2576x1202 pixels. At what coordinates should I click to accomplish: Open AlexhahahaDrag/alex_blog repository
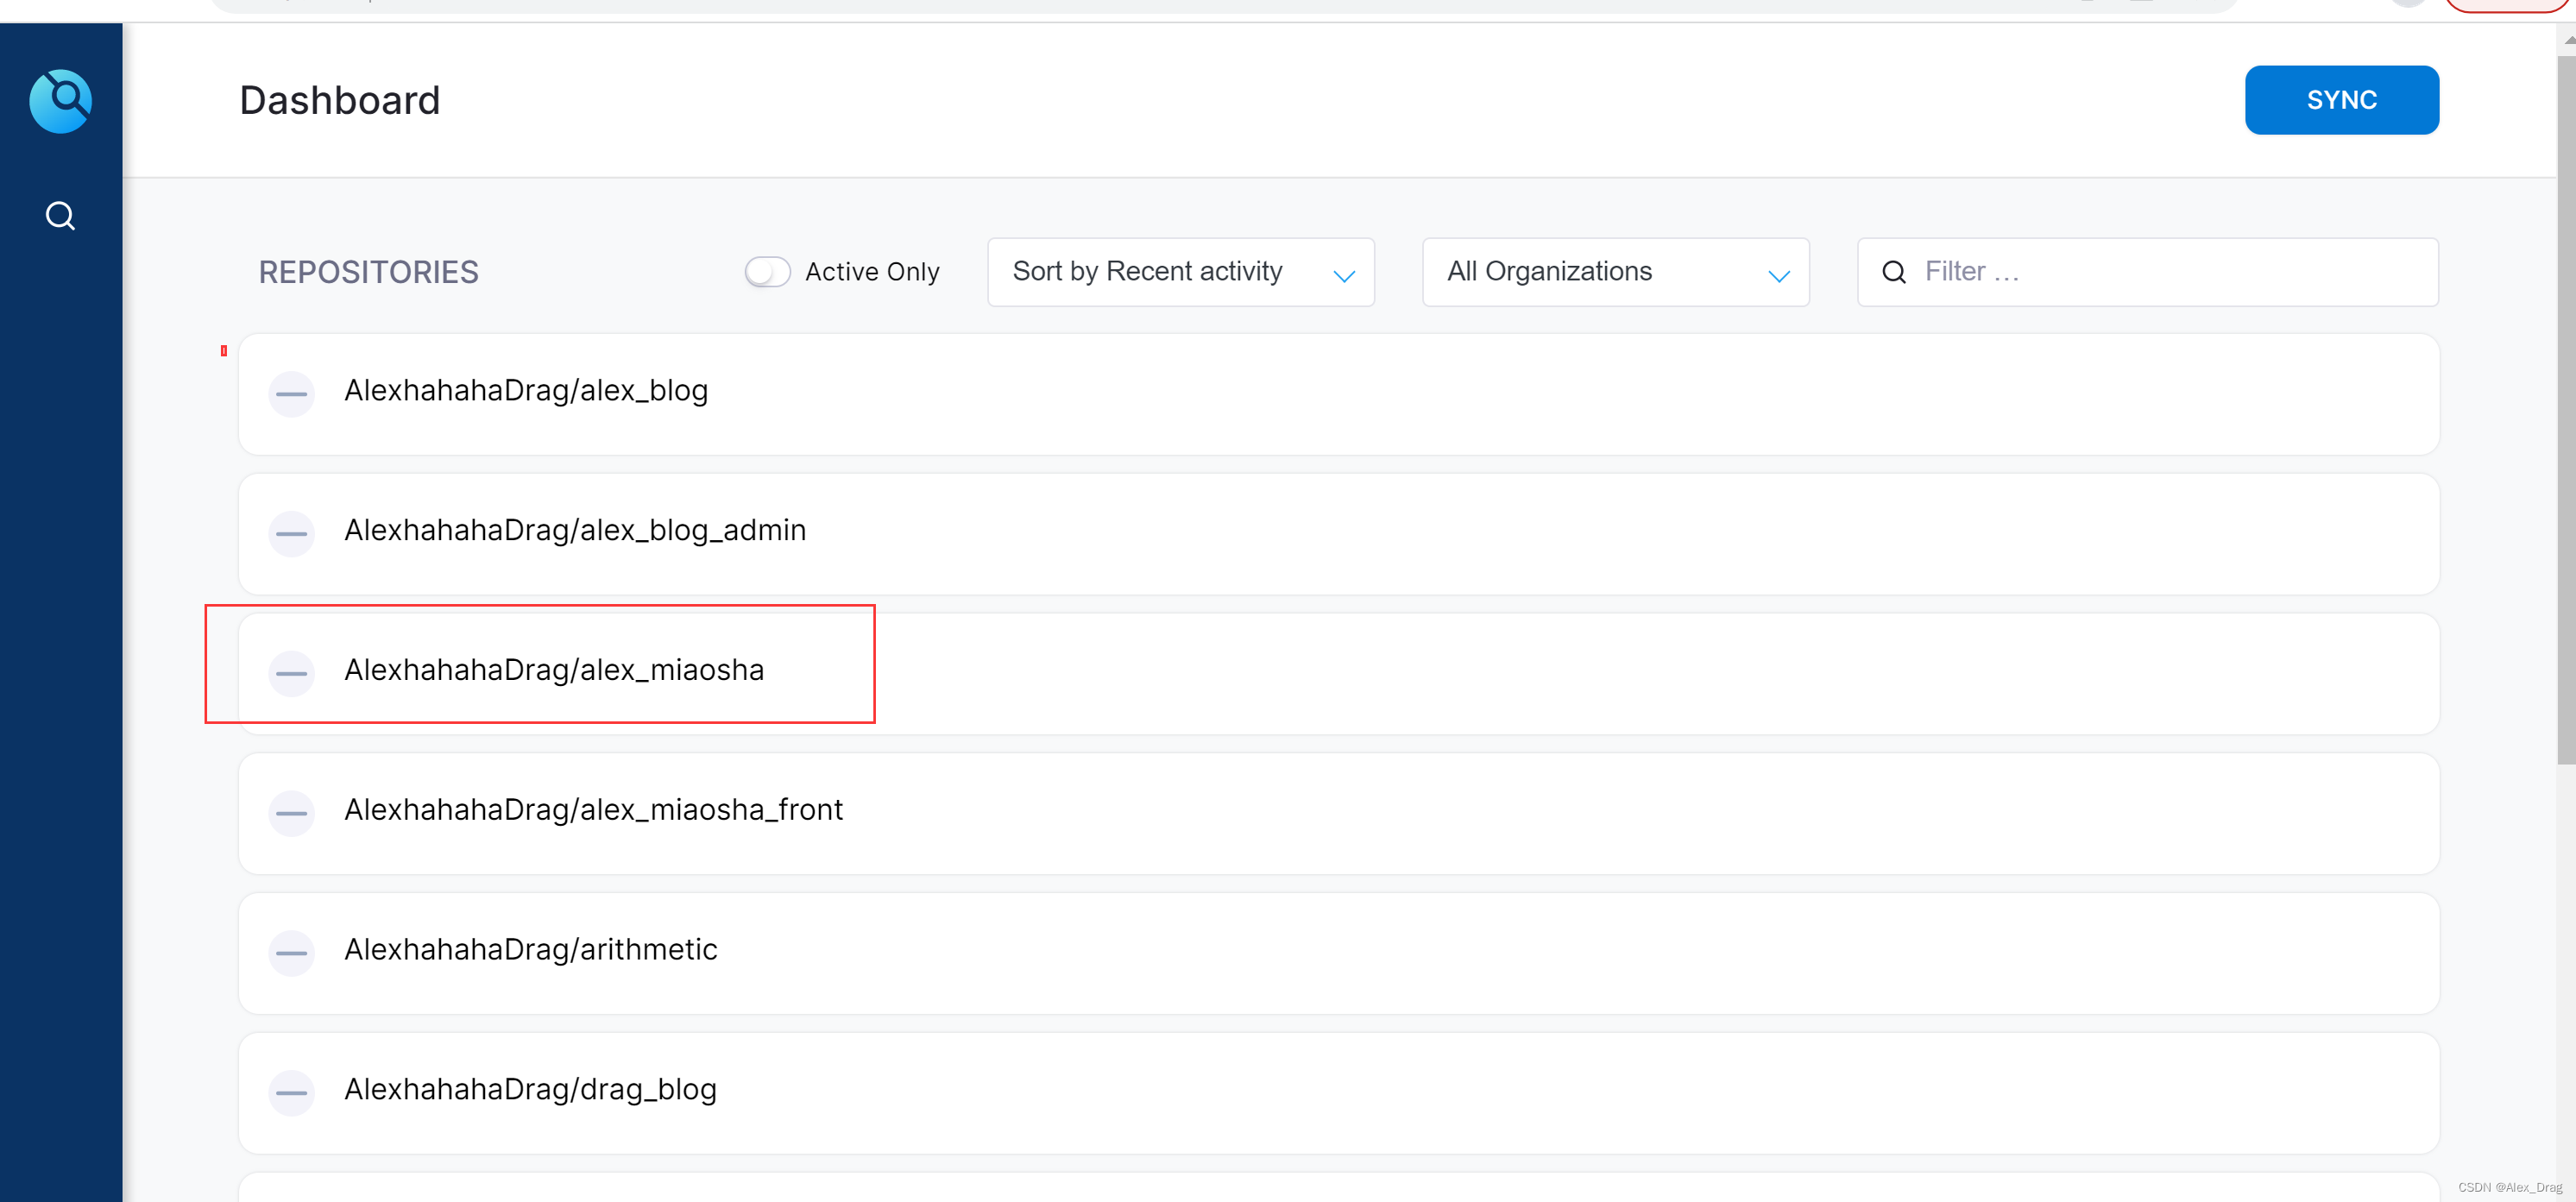1338,394
